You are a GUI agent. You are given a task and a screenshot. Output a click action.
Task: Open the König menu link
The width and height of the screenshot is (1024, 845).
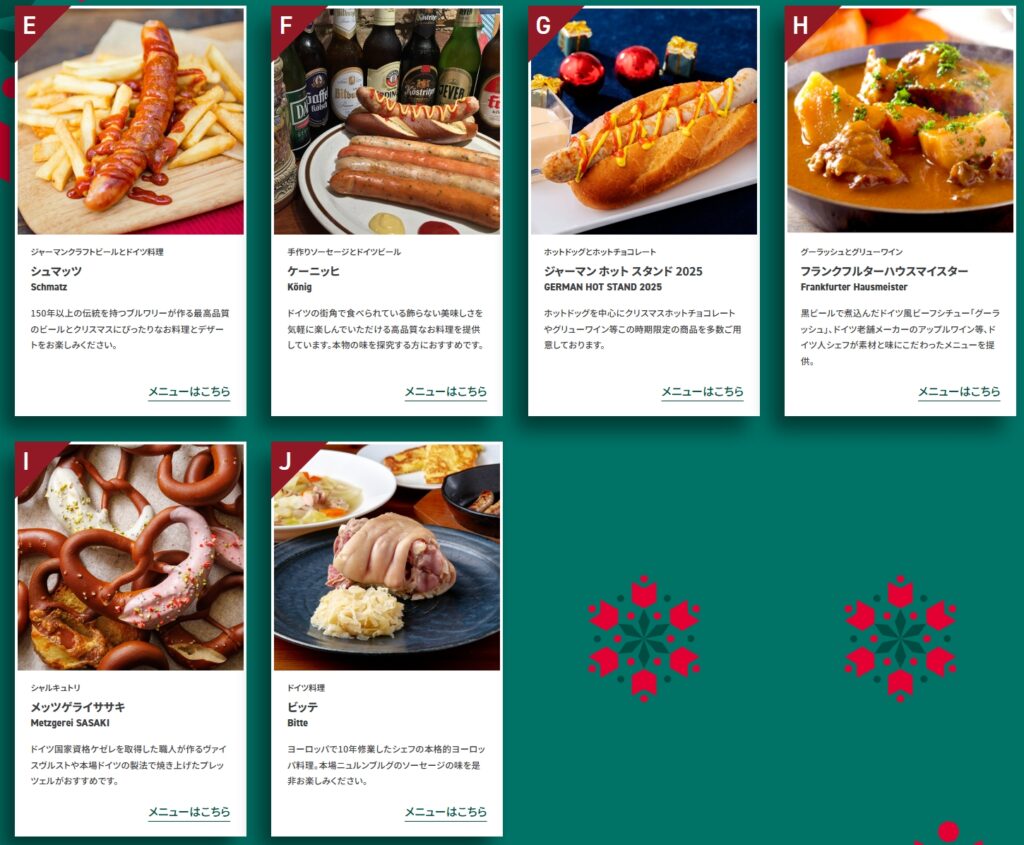[x=445, y=392]
